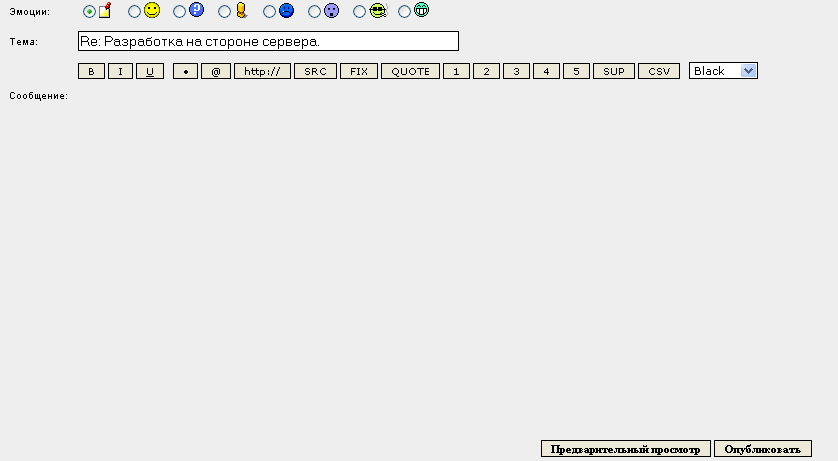Viewport: 838px width, 461px height.
Task: Click the purple surprised face emoticon
Action: [x=331, y=11]
